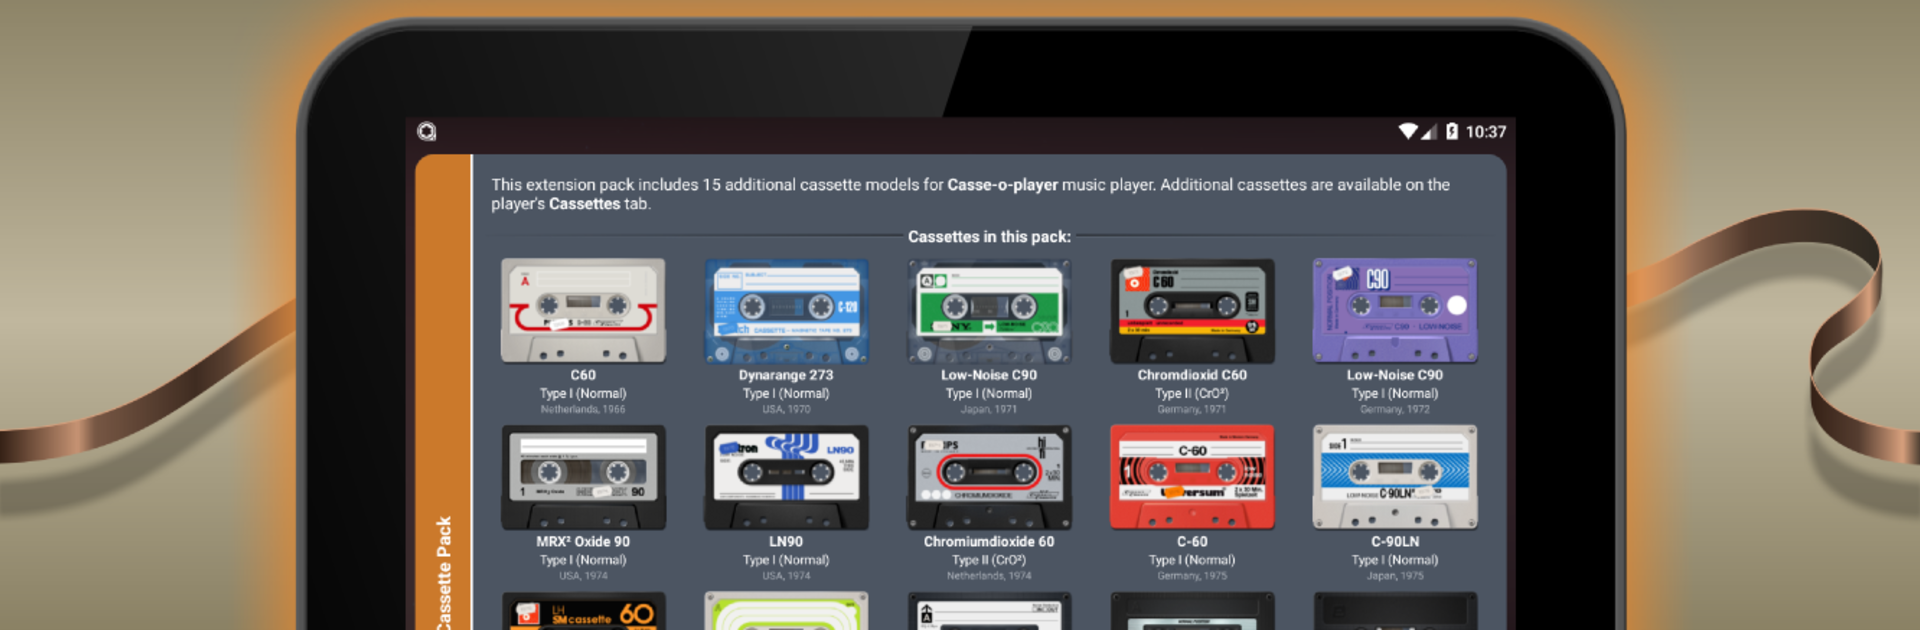The width and height of the screenshot is (1920, 630).
Task: Select the Chromdioxid C60 cassette thumbnail
Action: [1192, 311]
